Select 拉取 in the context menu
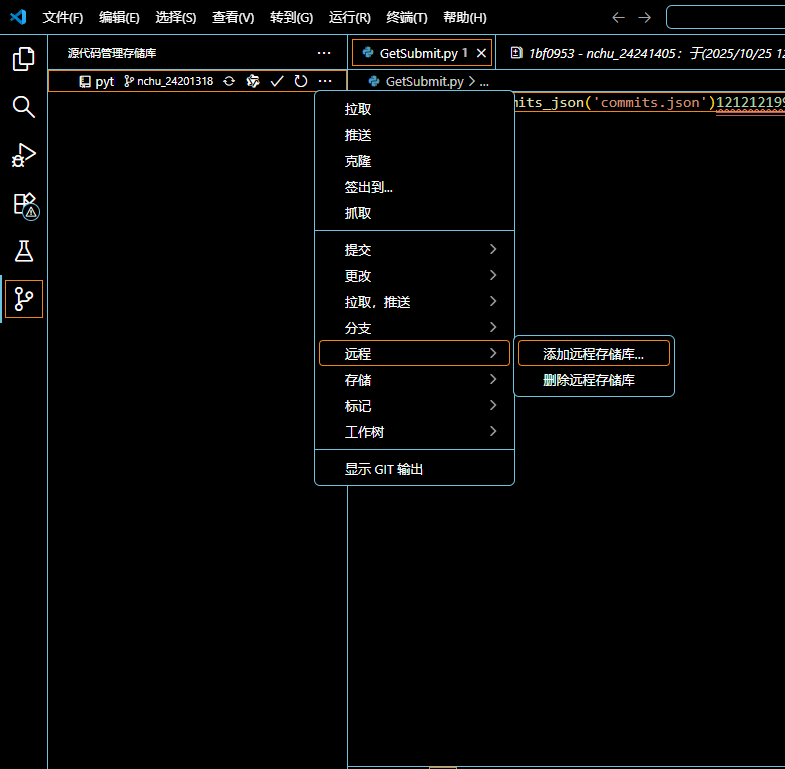This screenshot has width=785, height=769. coord(415,109)
